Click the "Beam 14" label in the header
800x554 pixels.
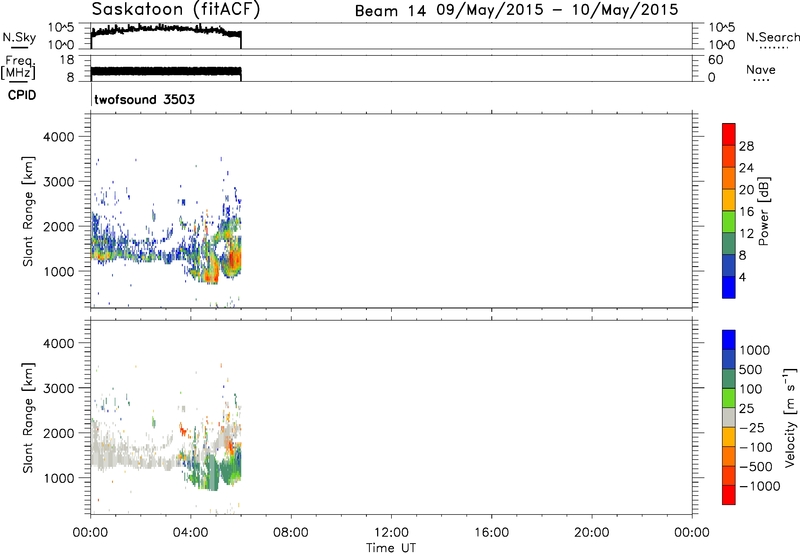pyautogui.click(x=390, y=11)
